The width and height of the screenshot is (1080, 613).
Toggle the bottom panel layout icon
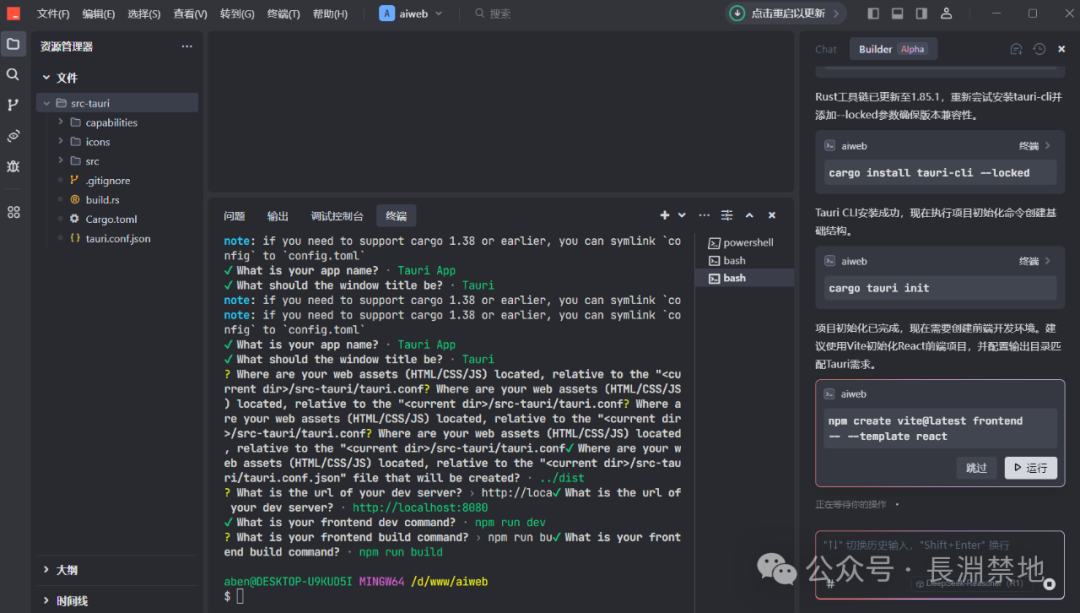tap(897, 13)
